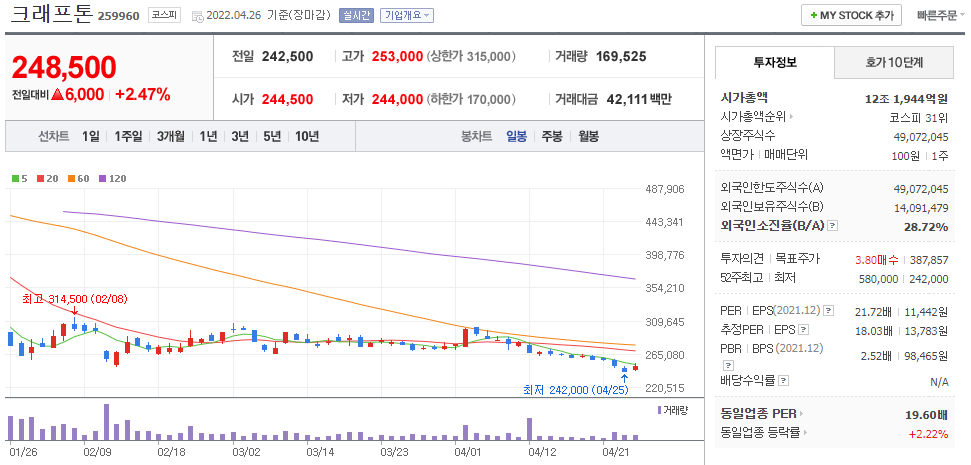Viewport: 971px width, 465px height.
Task: Select 5년 line chart period
Action: [272, 136]
